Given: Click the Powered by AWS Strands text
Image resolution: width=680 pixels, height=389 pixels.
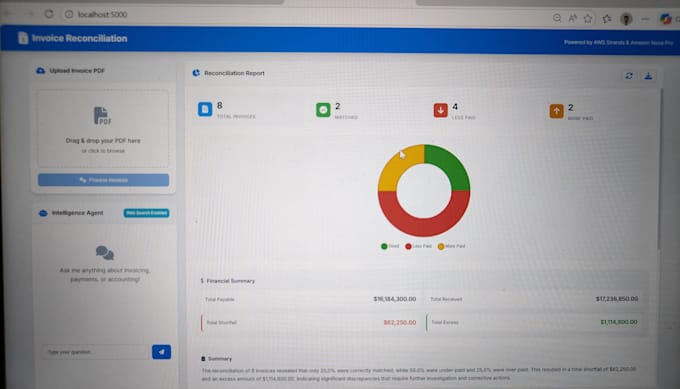Looking at the screenshot, I should pyautogui.click(x=618, y=42).
